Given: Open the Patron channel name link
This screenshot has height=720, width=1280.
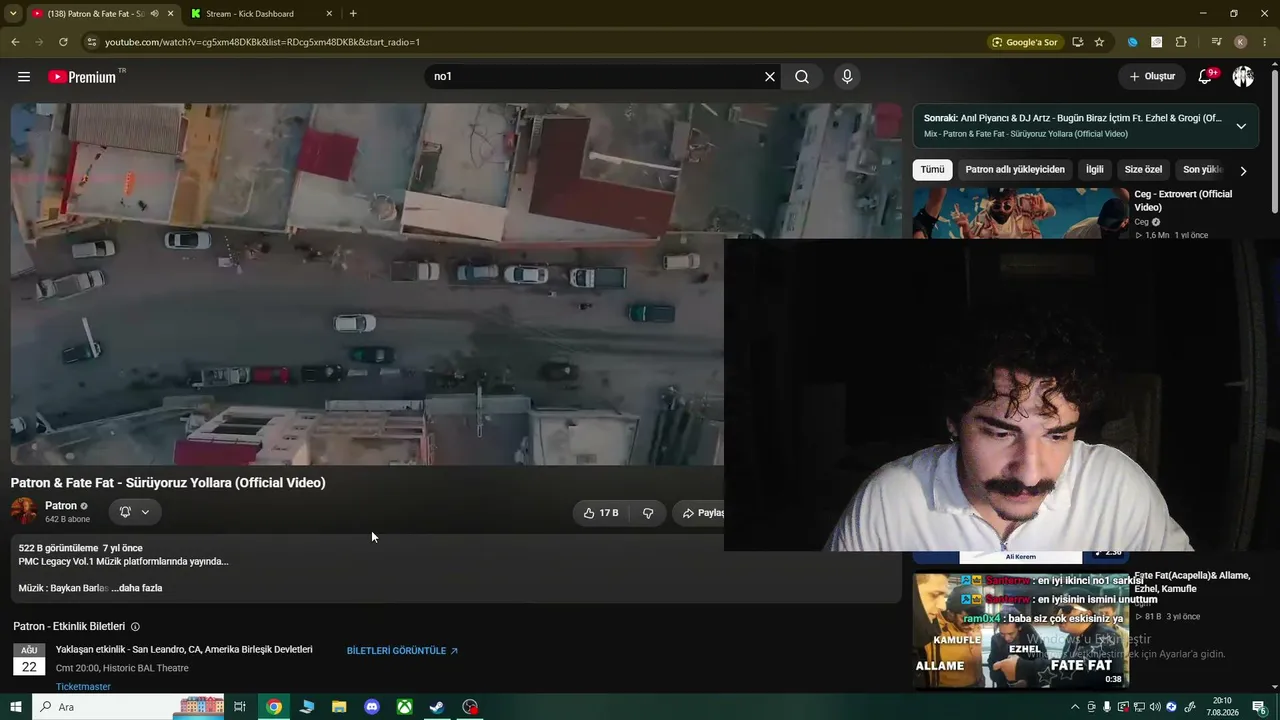Looking at the screenshot, I should click(x=61, y=506).
